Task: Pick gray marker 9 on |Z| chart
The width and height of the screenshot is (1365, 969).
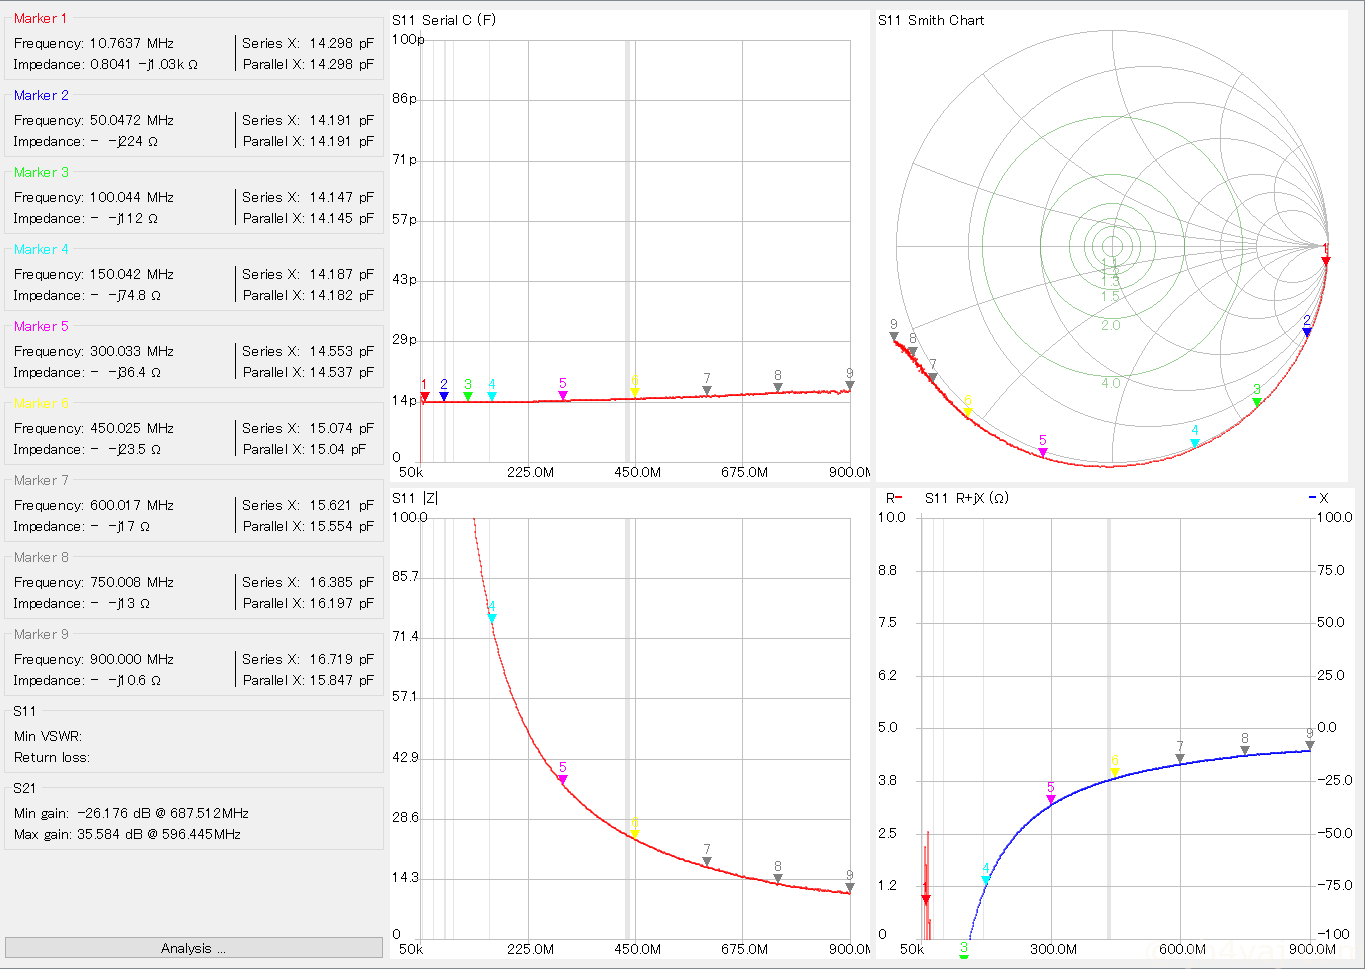Action: coord(849,887)
